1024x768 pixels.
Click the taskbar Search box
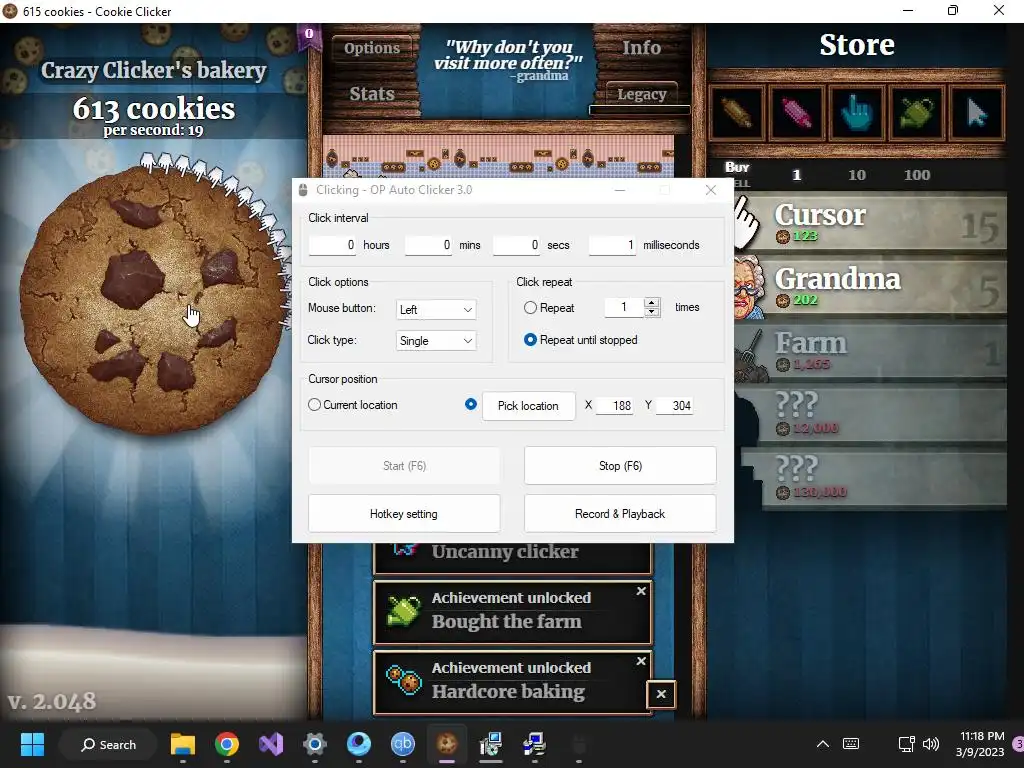tap(108, 744)
